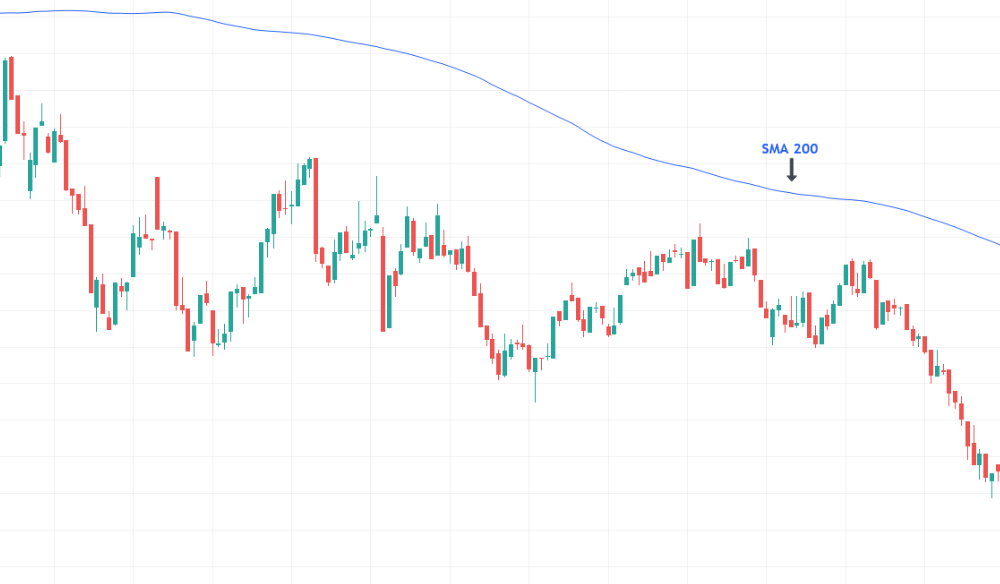Click the black down arrow under SMA 200
1000x584 pixels.
click(791, 170)
